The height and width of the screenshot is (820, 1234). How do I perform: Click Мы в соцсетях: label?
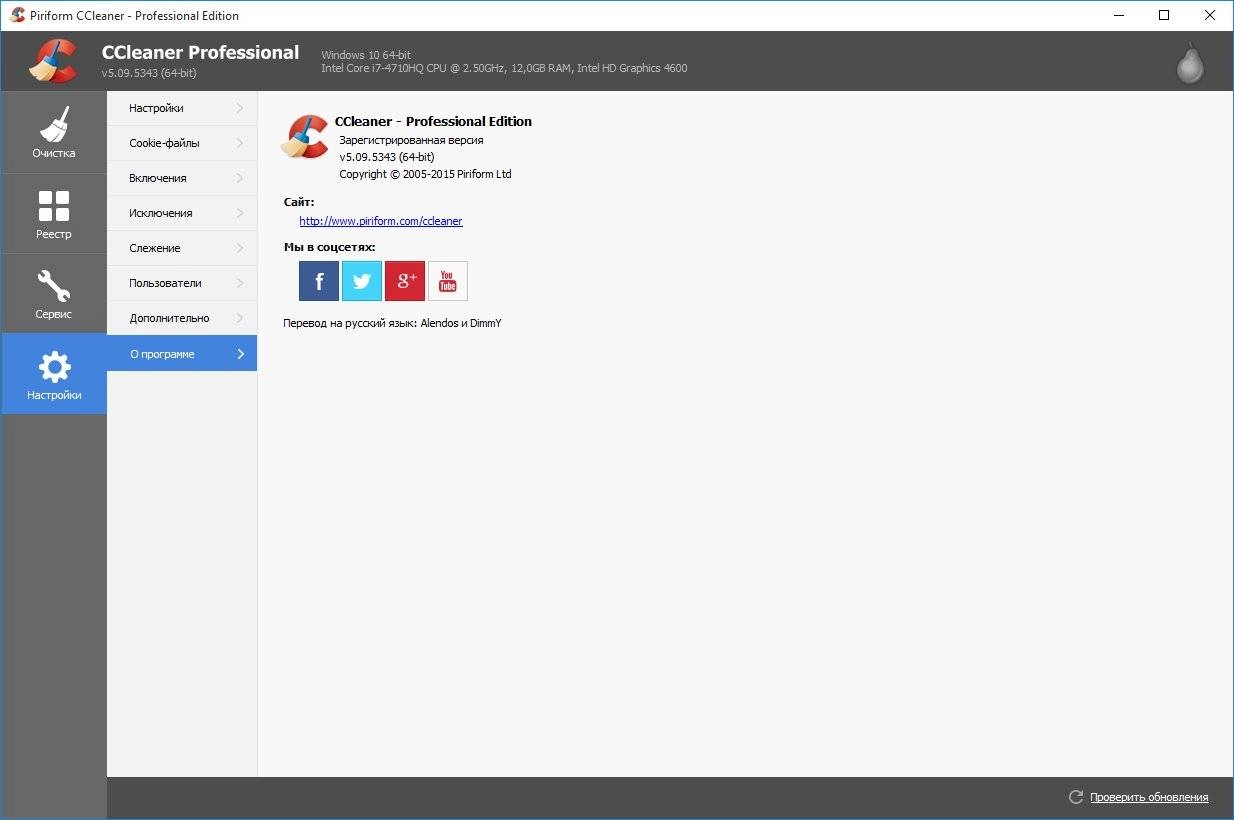(329, 247)
